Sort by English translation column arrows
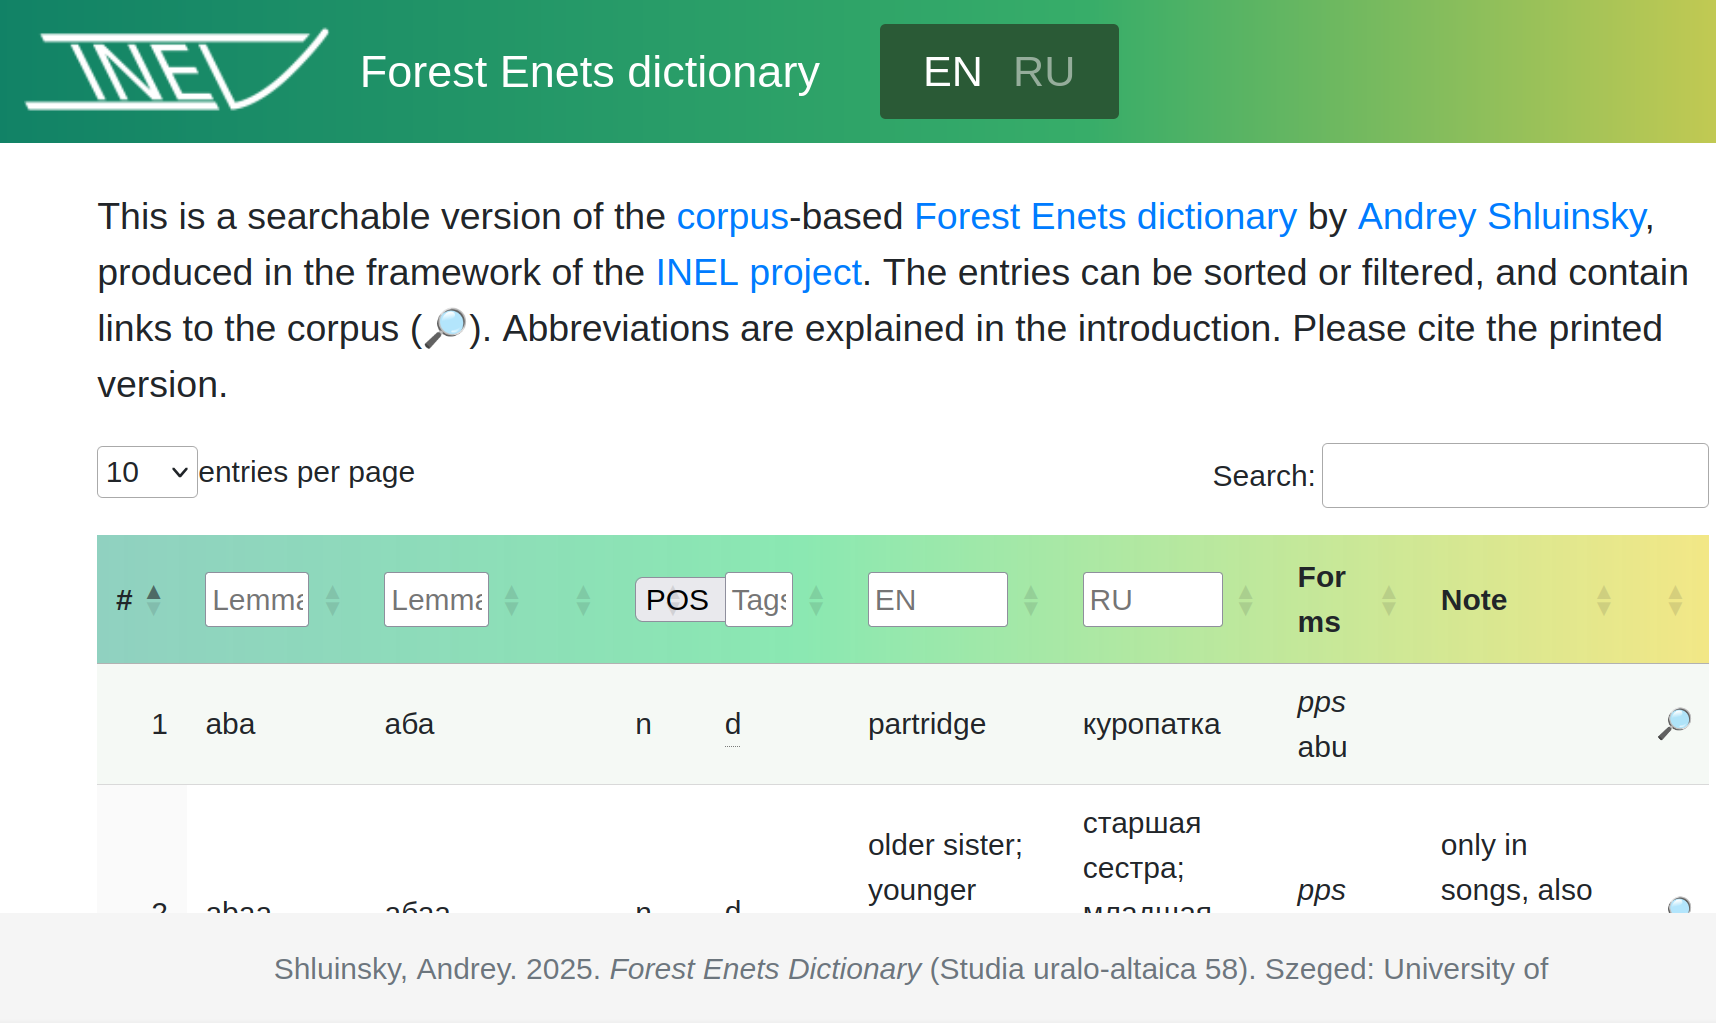The image size is (1716, 1023). point(1031,600)
